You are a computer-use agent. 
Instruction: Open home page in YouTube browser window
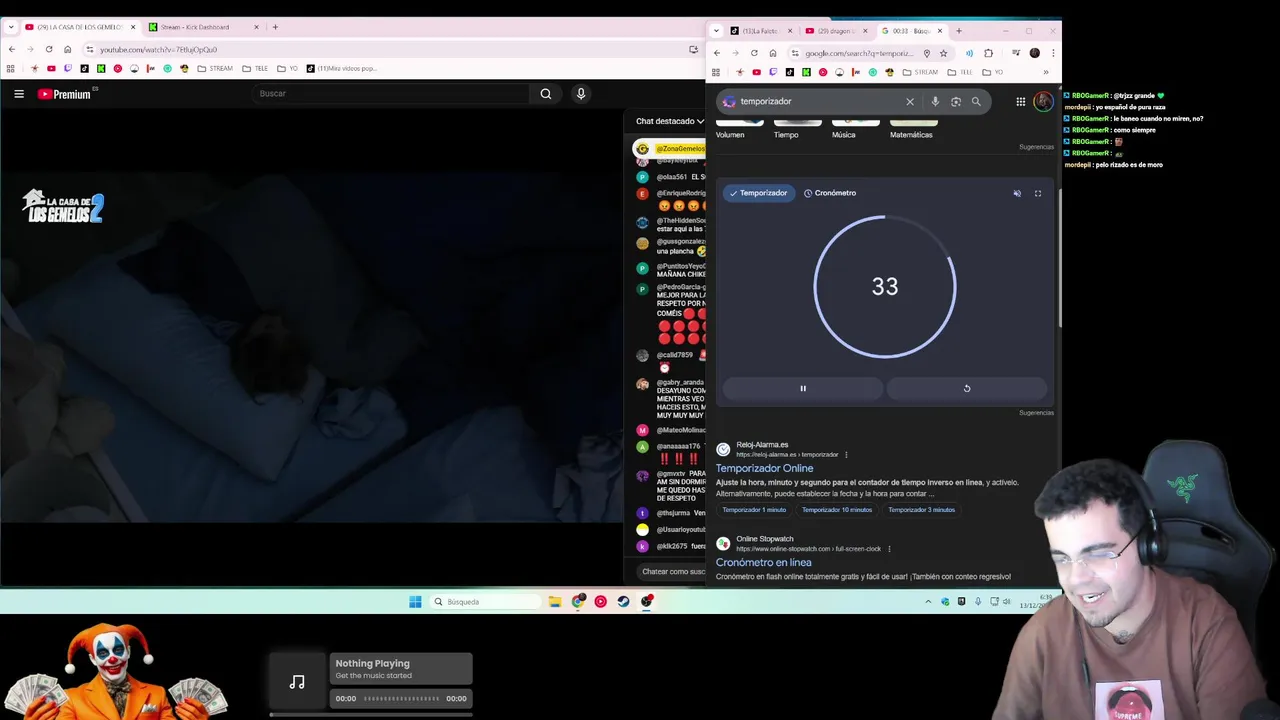[x=67, y=49]
